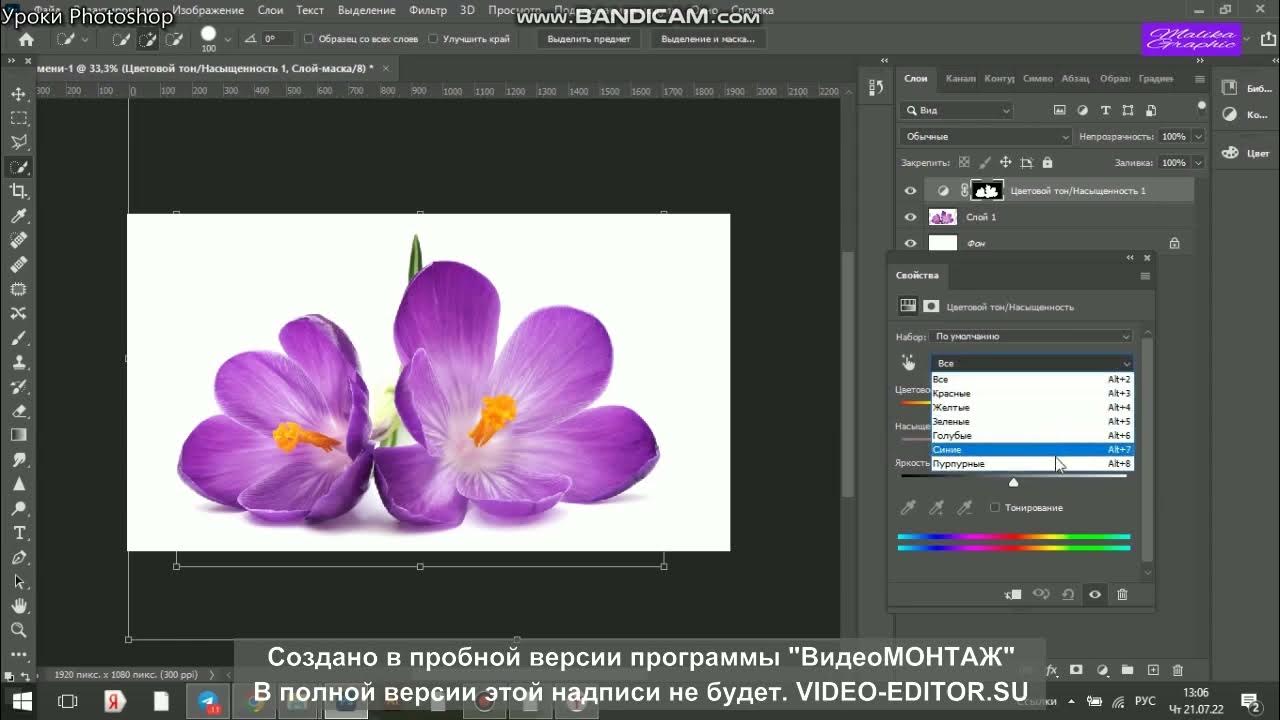Hide the Фон background layer

tap(910, 243)
